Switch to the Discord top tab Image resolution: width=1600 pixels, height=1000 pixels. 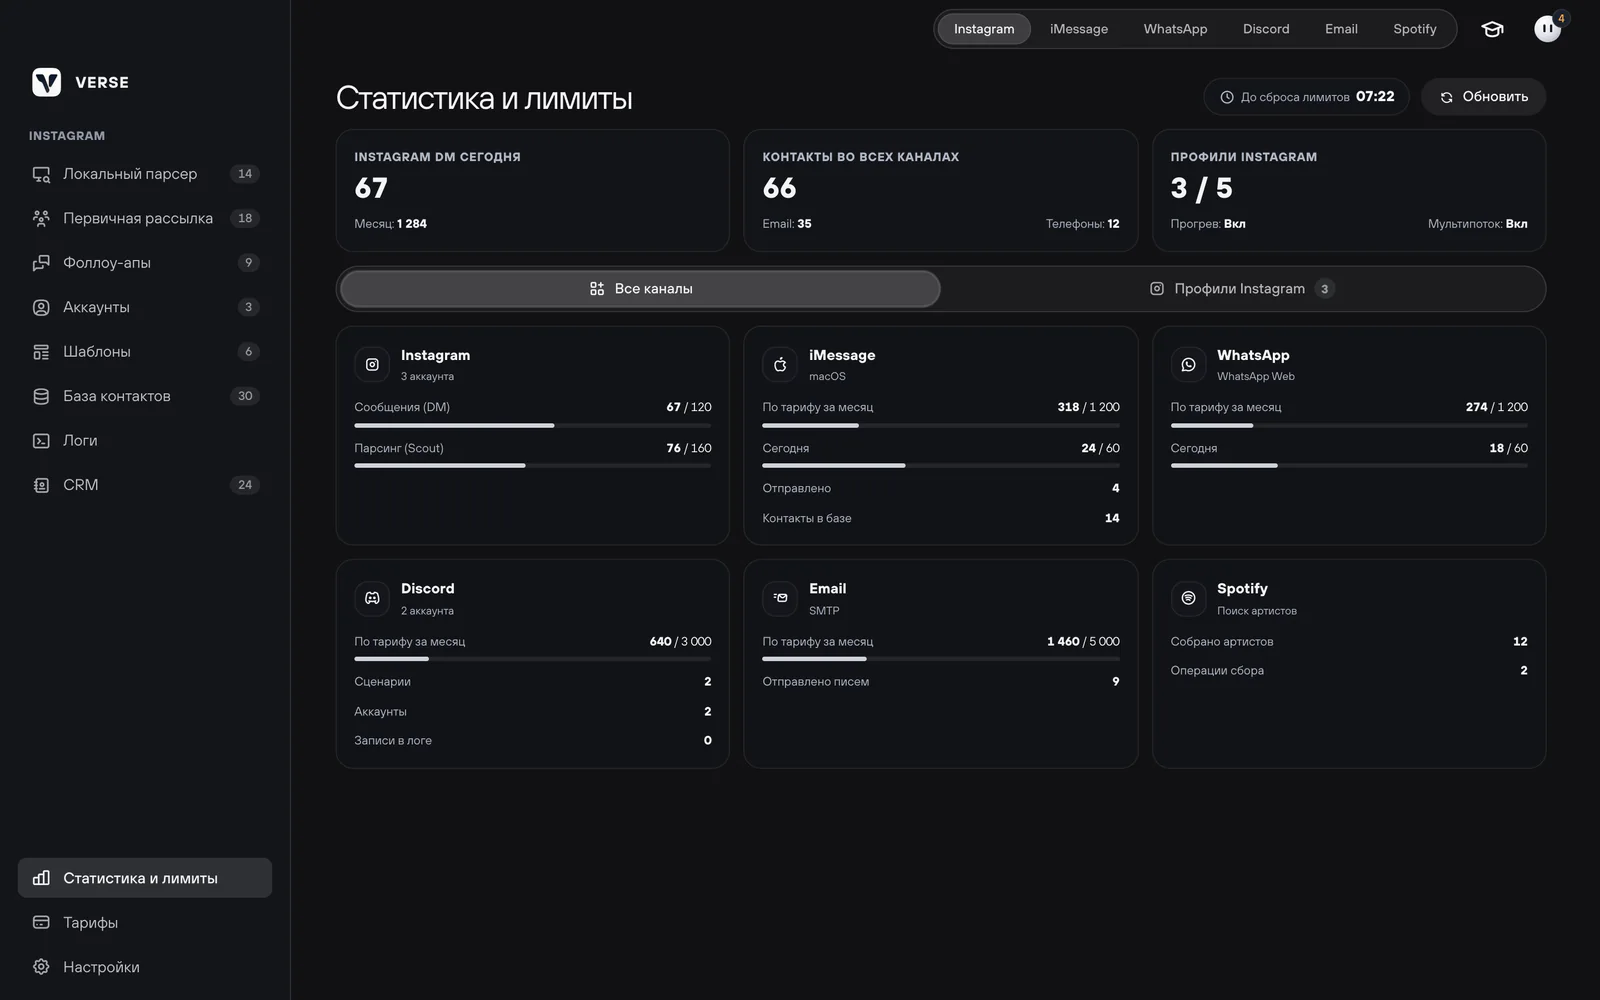[x=1266, y=29]
